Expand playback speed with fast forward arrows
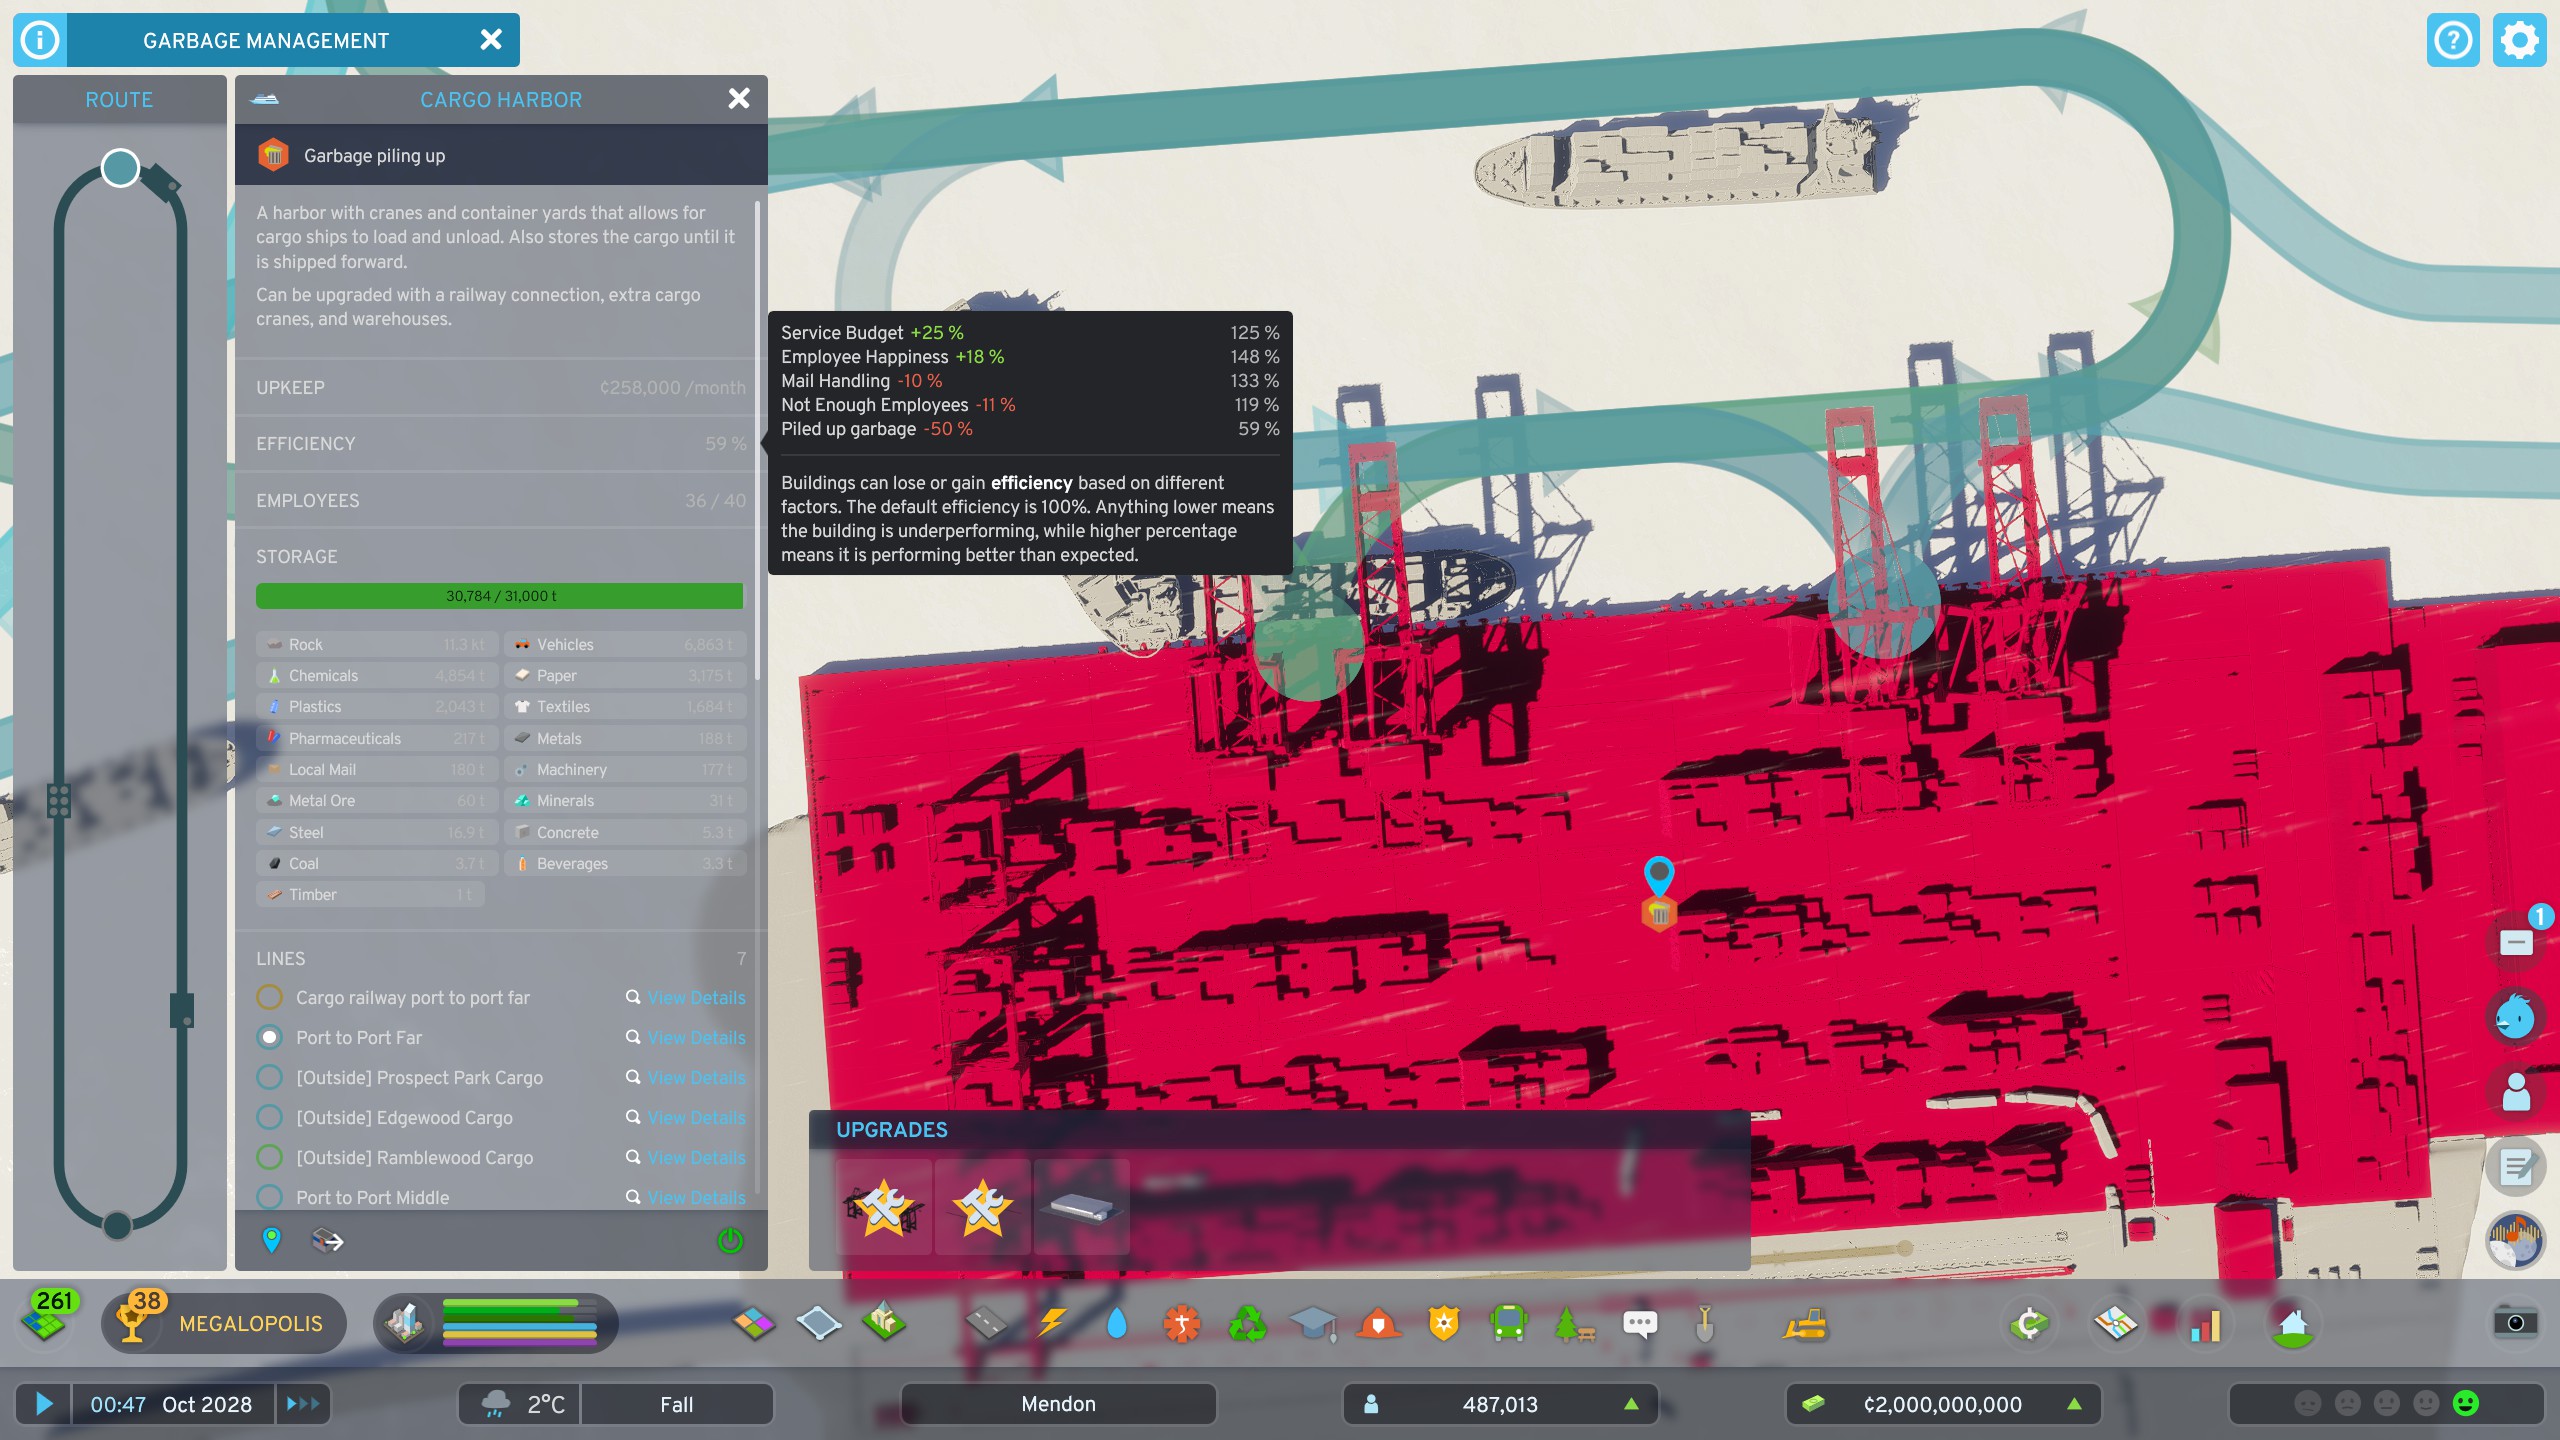This screenshot has width=2560, height=1440. [303, 1404]
